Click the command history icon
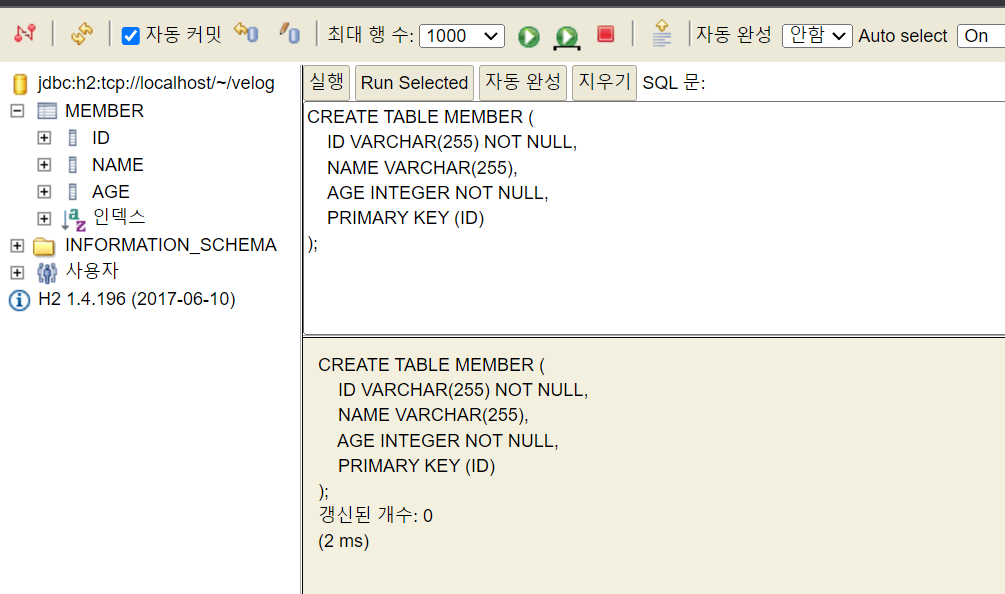The height and width of the screenshot is (594, 1005). point(661,33)
